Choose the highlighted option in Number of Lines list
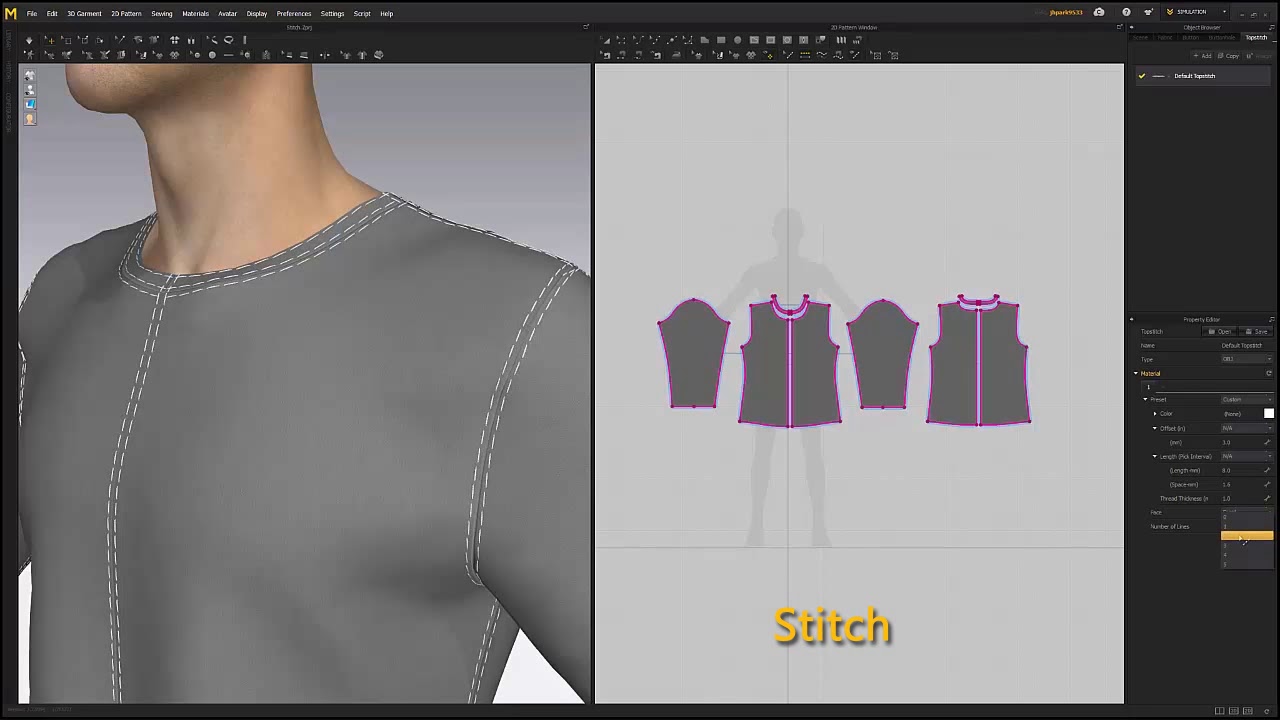 (x=1247, y=537)
